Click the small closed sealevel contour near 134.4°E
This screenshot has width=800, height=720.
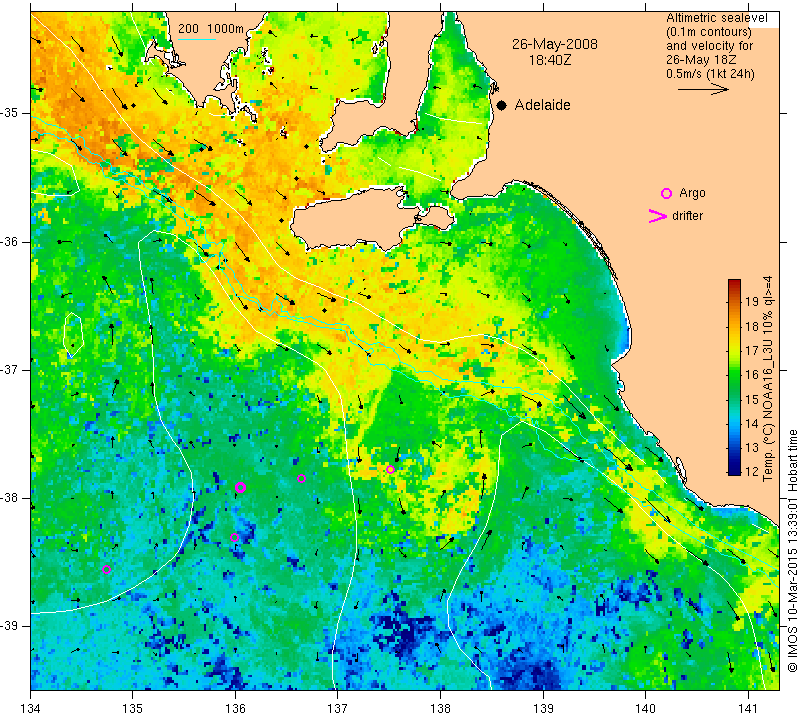(x=73, y=334)
